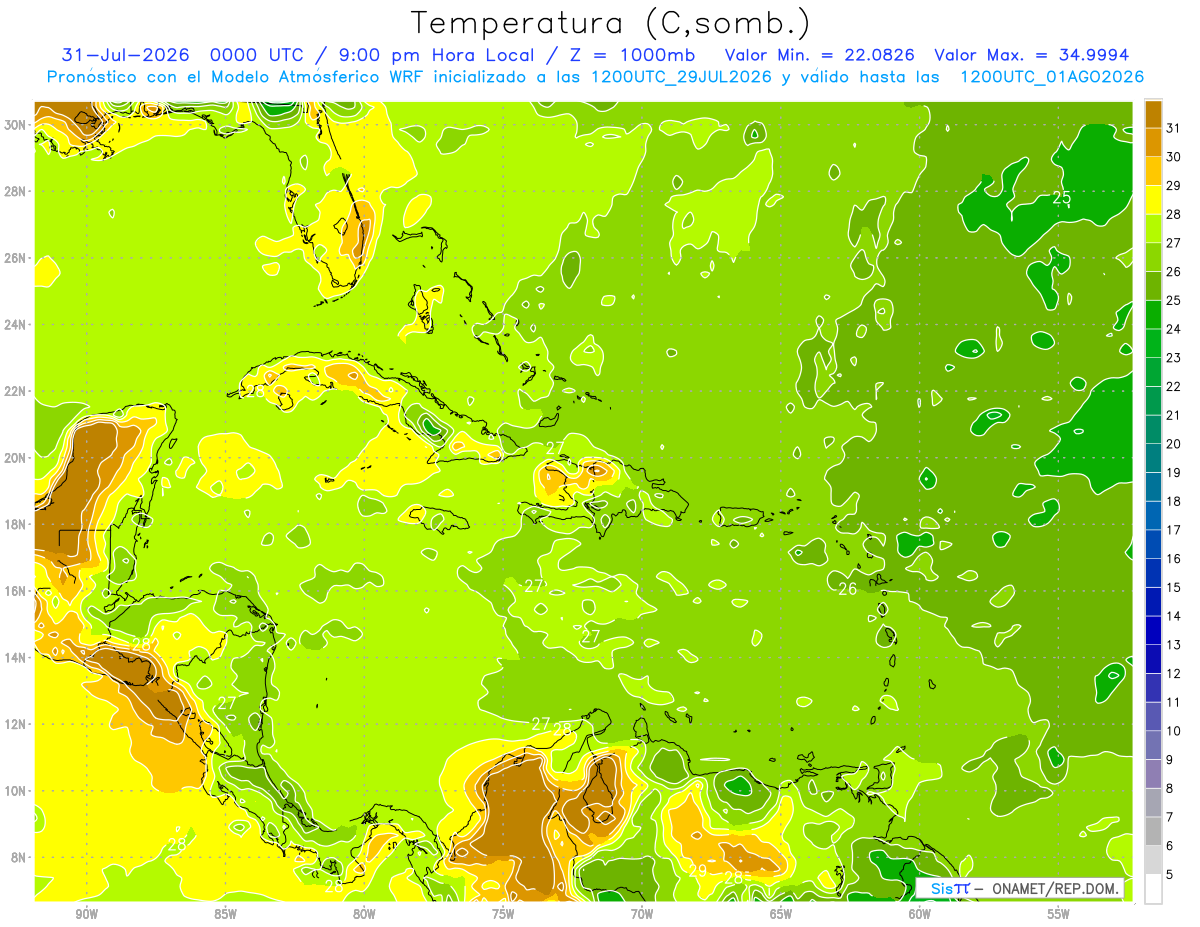Image resolution: width=1200 pixels, height=927 pixels.
Task: Click the '22N' latitude axis label
Action: click(17, 390)
